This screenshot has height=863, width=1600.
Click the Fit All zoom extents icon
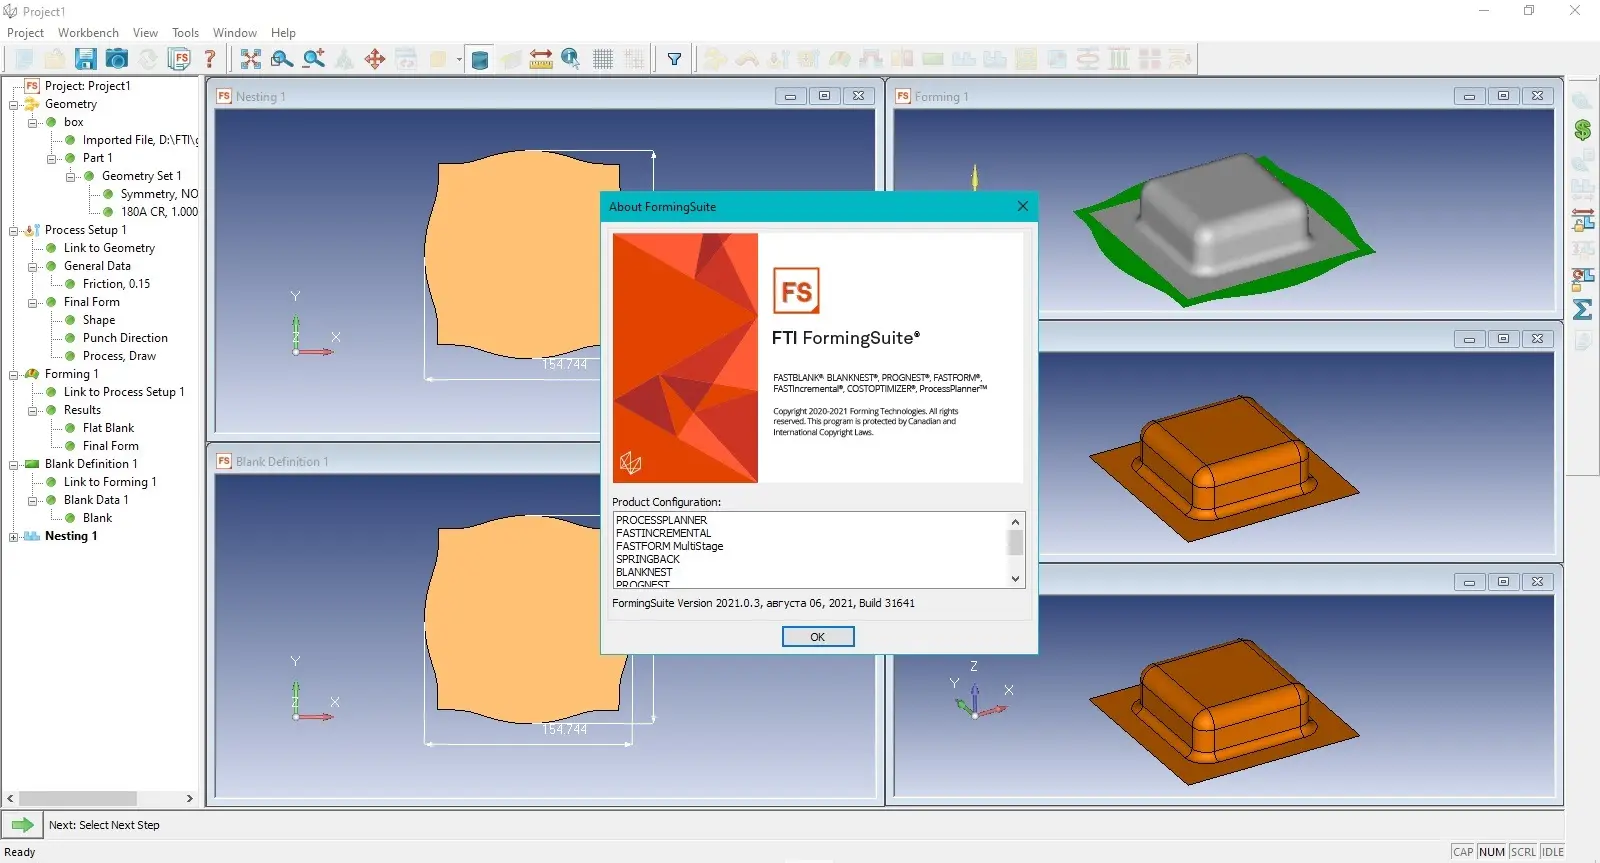(251, 59)
